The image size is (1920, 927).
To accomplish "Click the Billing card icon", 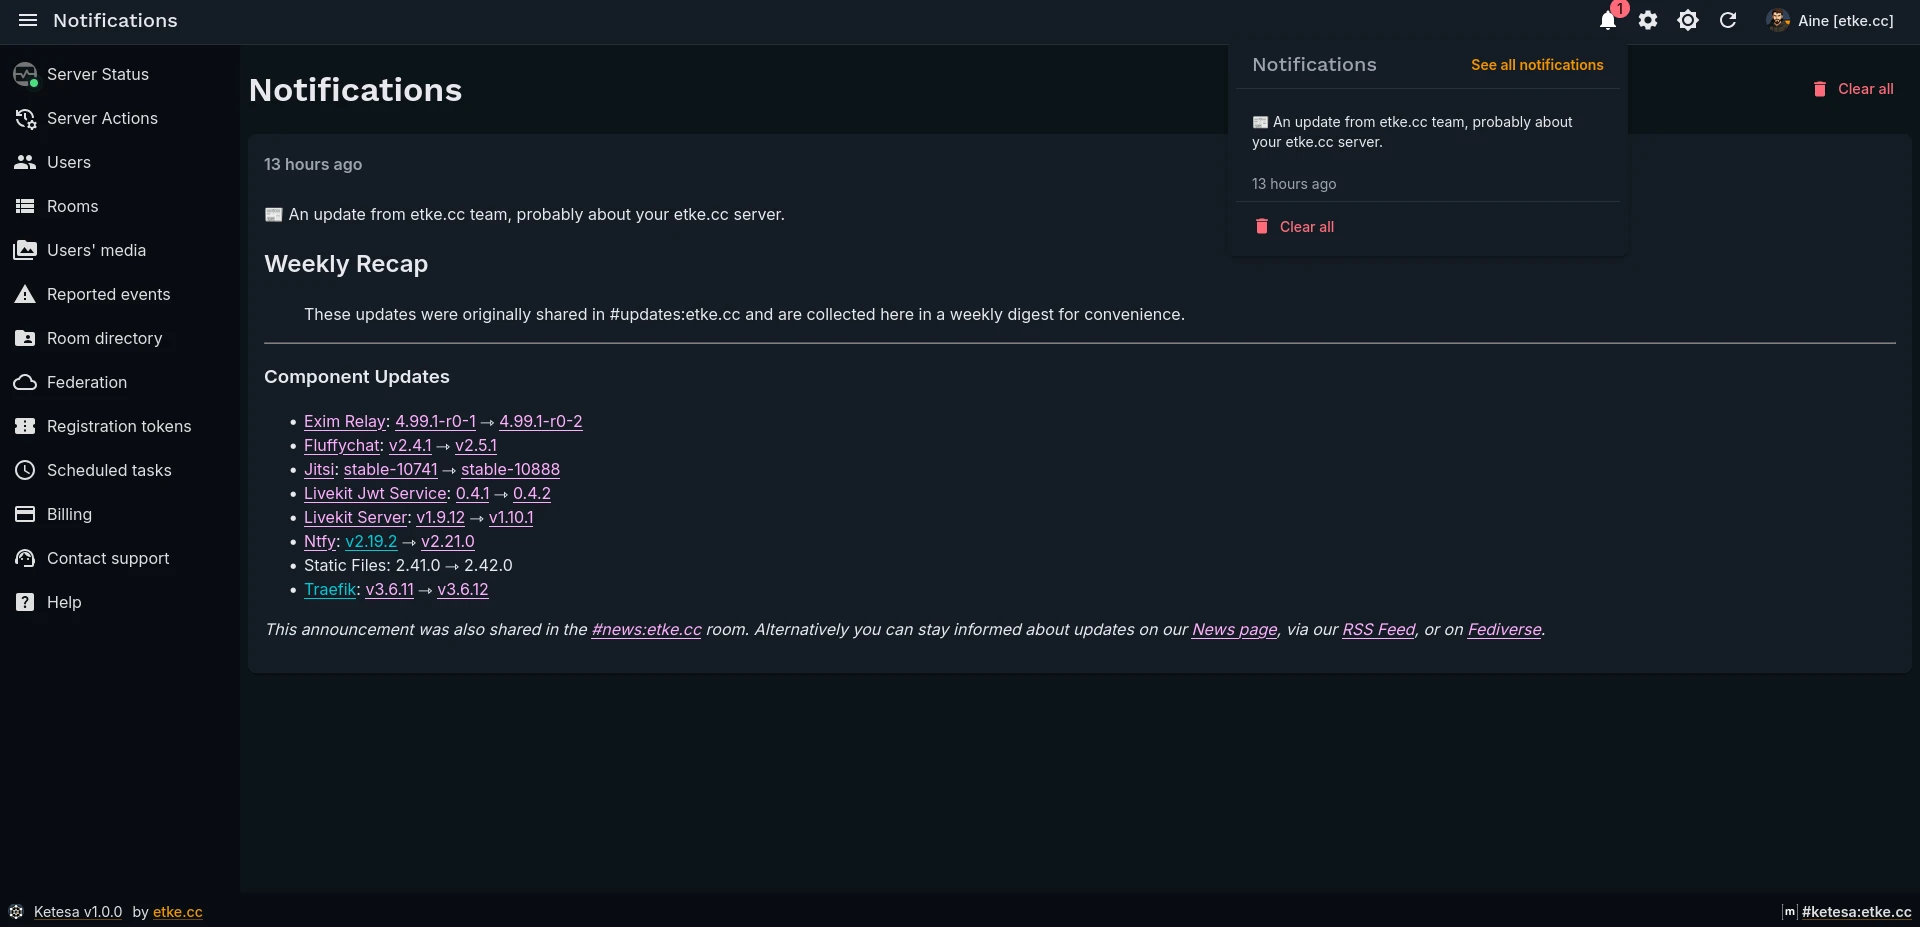I will click(25, 514).
